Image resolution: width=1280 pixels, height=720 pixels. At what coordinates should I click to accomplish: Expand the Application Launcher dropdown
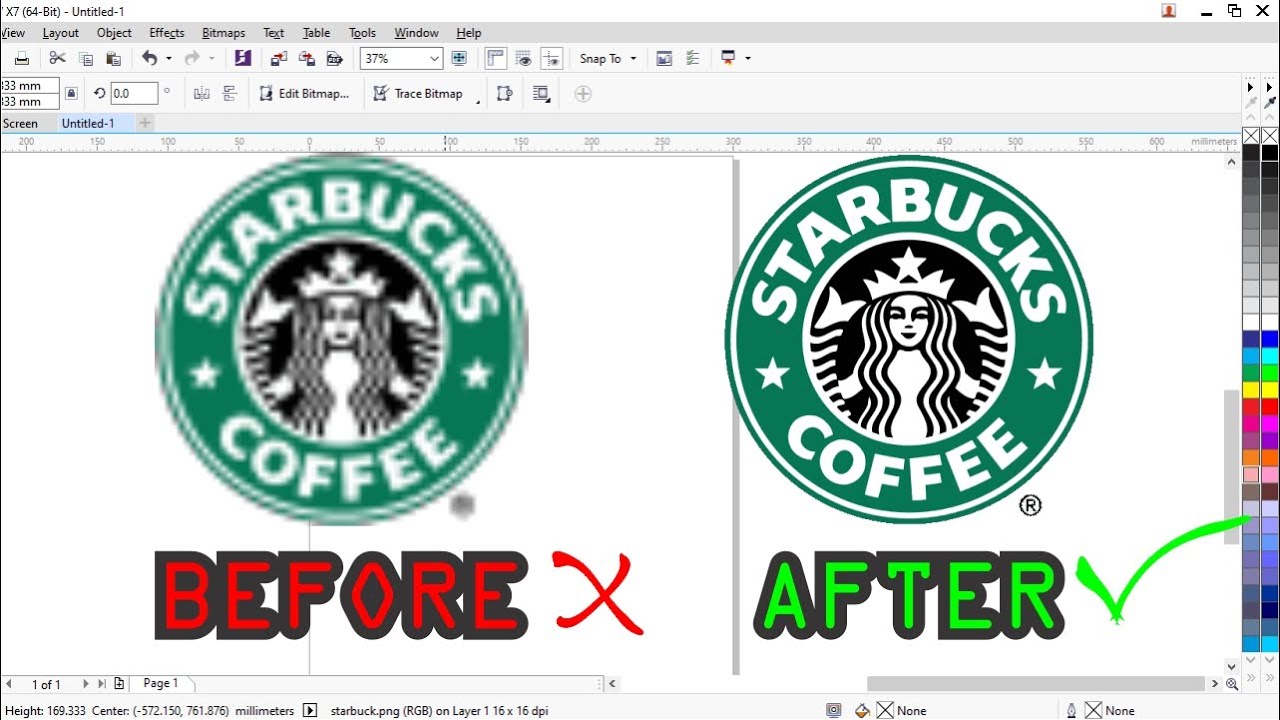click(x=747, y=59)
